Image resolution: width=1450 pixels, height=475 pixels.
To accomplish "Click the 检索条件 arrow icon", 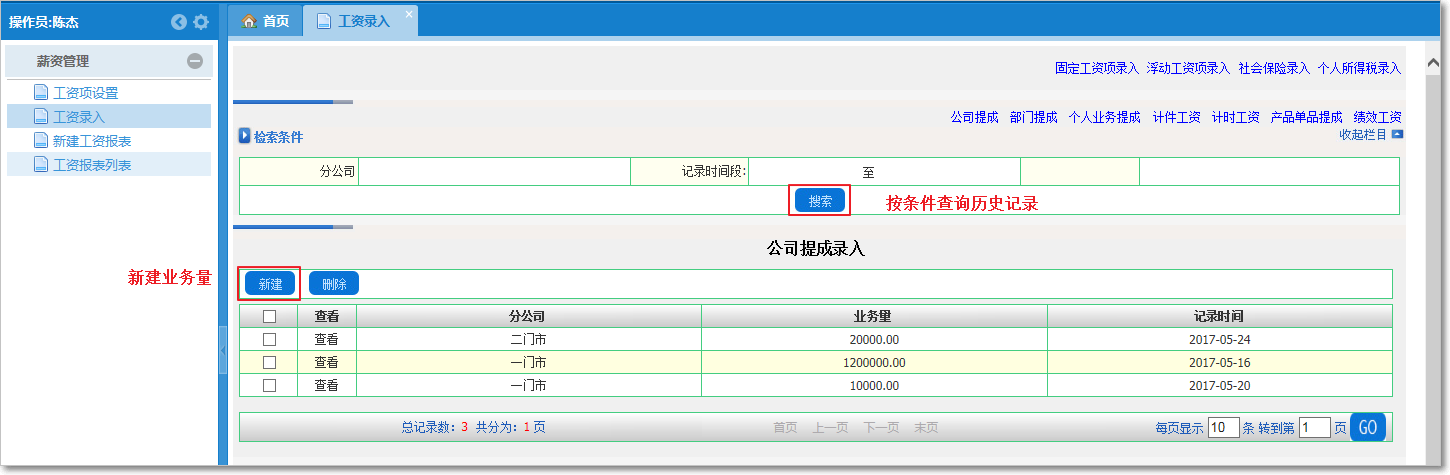I will tap(244, 136).
